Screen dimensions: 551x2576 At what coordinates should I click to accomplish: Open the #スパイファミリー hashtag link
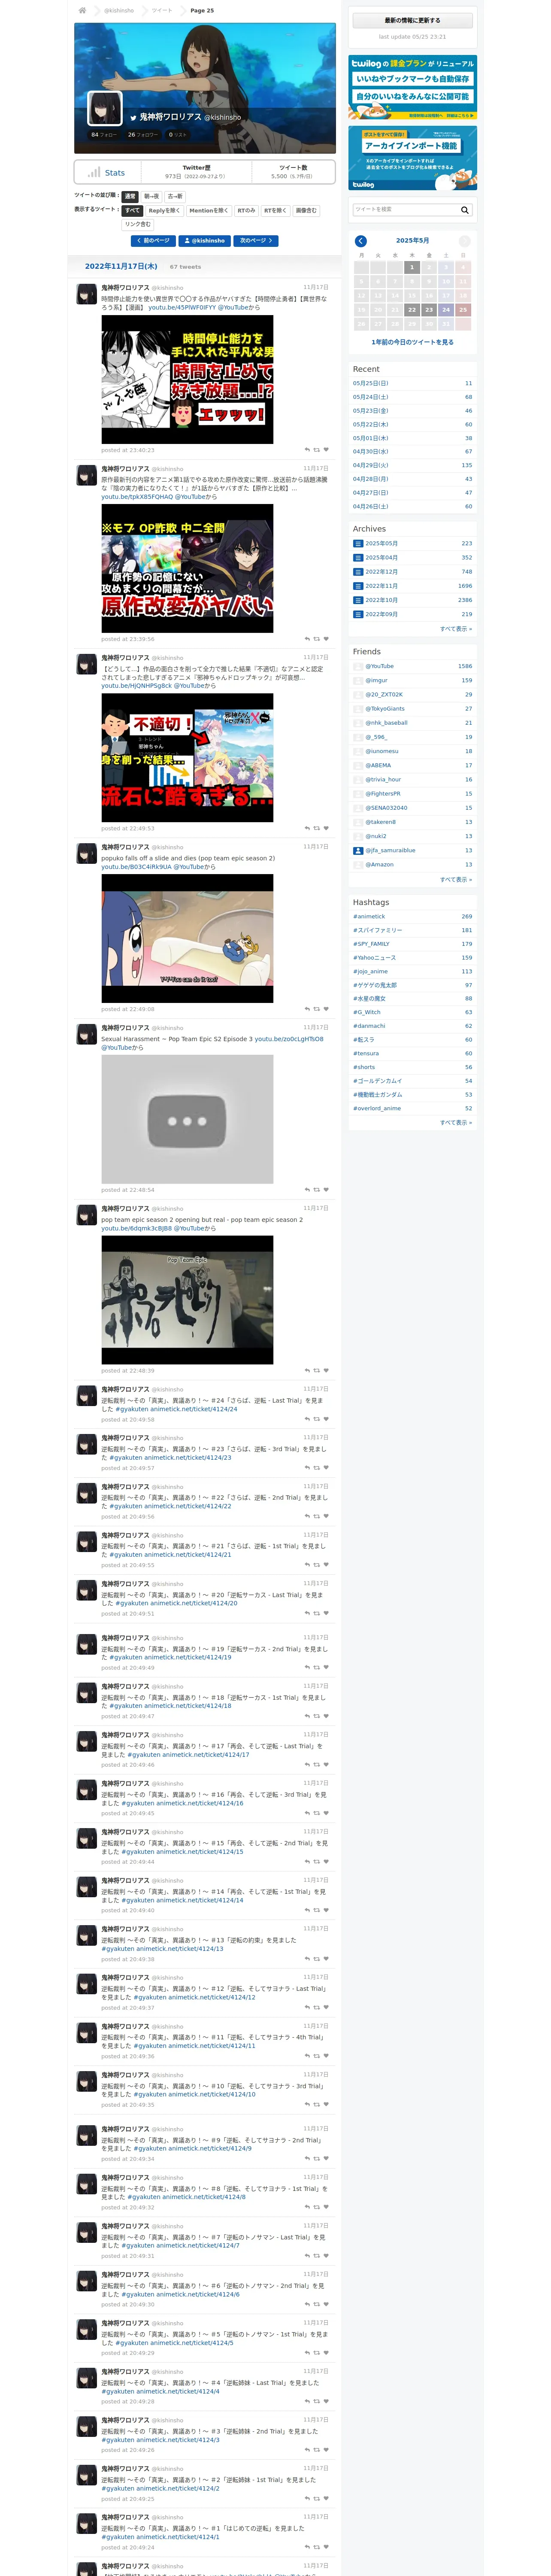378,931
